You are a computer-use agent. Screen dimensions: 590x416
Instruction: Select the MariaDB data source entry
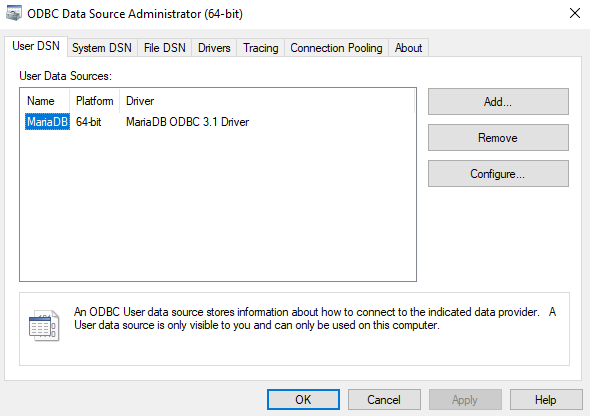pyautogui.click(x=47, y=122)
